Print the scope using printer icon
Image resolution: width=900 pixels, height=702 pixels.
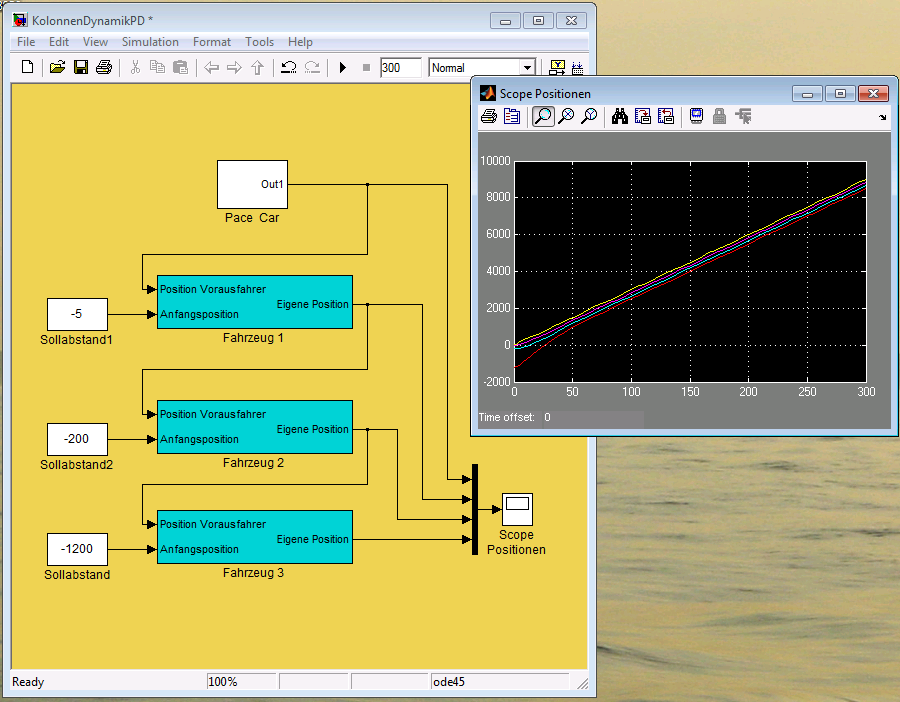pyautogui.click(x=489, y=117)
